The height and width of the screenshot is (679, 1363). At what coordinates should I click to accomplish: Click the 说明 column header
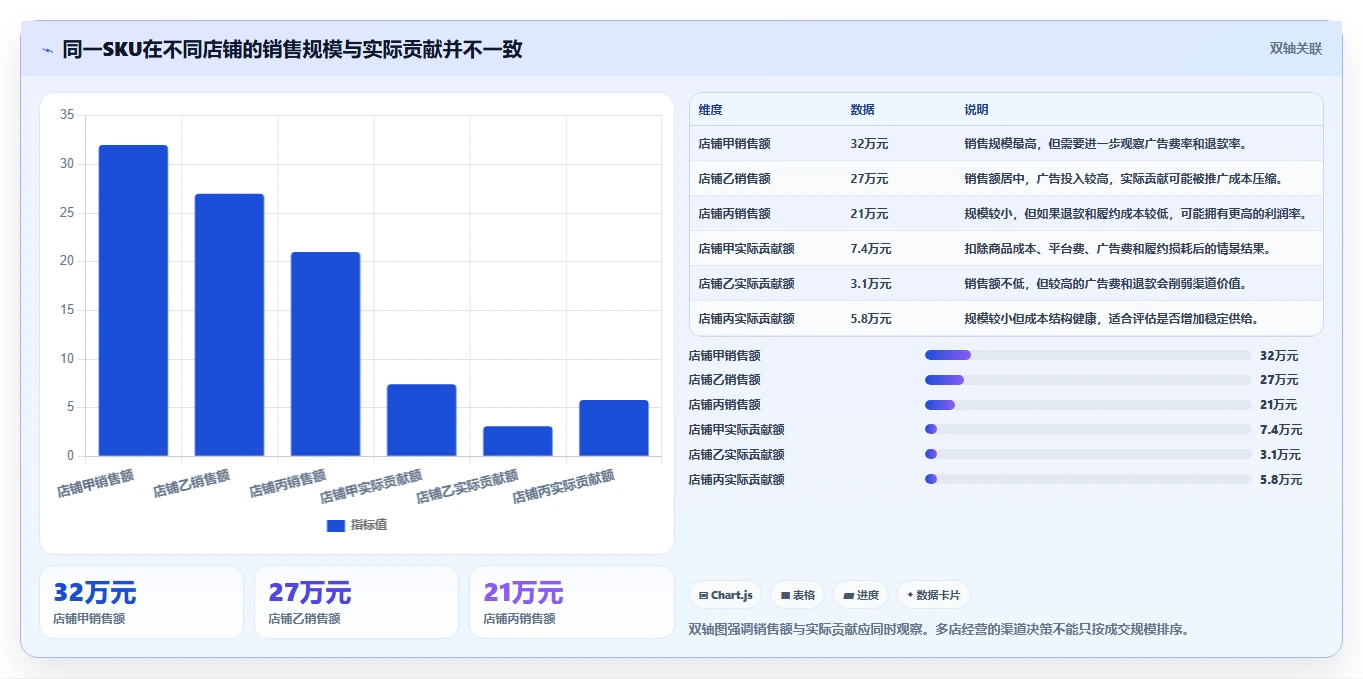coord(976,110)
